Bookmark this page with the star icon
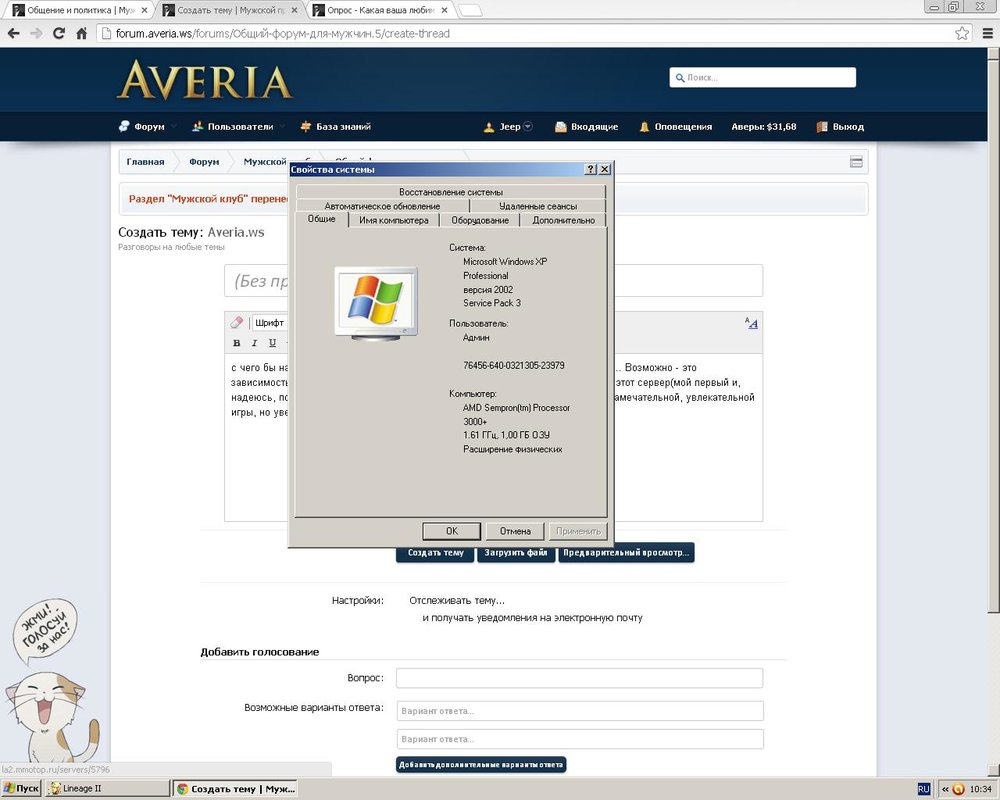 pos(962,33)
